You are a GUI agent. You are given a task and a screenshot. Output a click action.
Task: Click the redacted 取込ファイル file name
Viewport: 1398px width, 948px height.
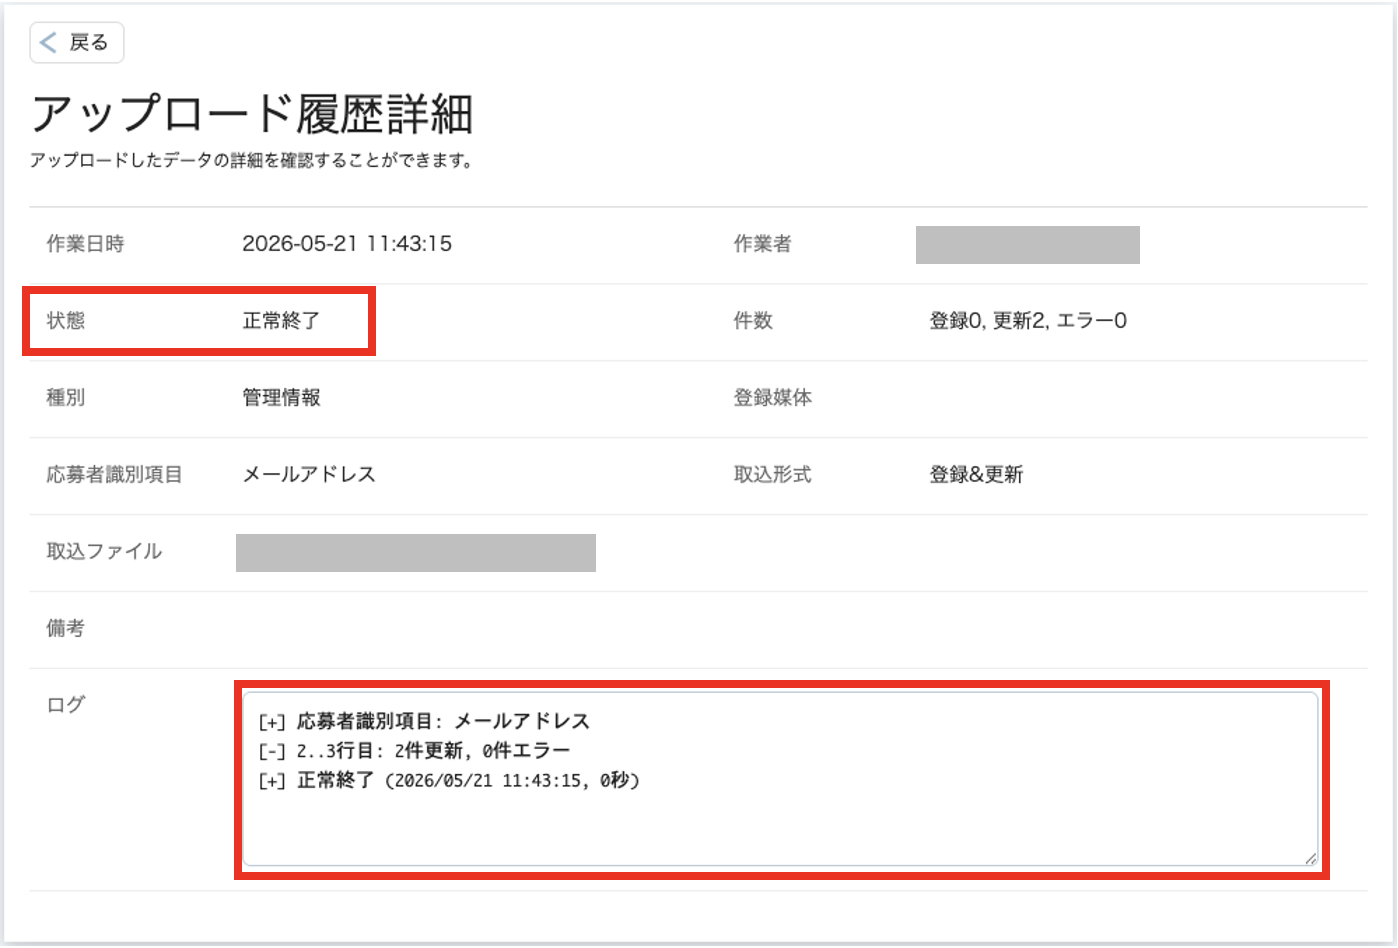(416, 553)
